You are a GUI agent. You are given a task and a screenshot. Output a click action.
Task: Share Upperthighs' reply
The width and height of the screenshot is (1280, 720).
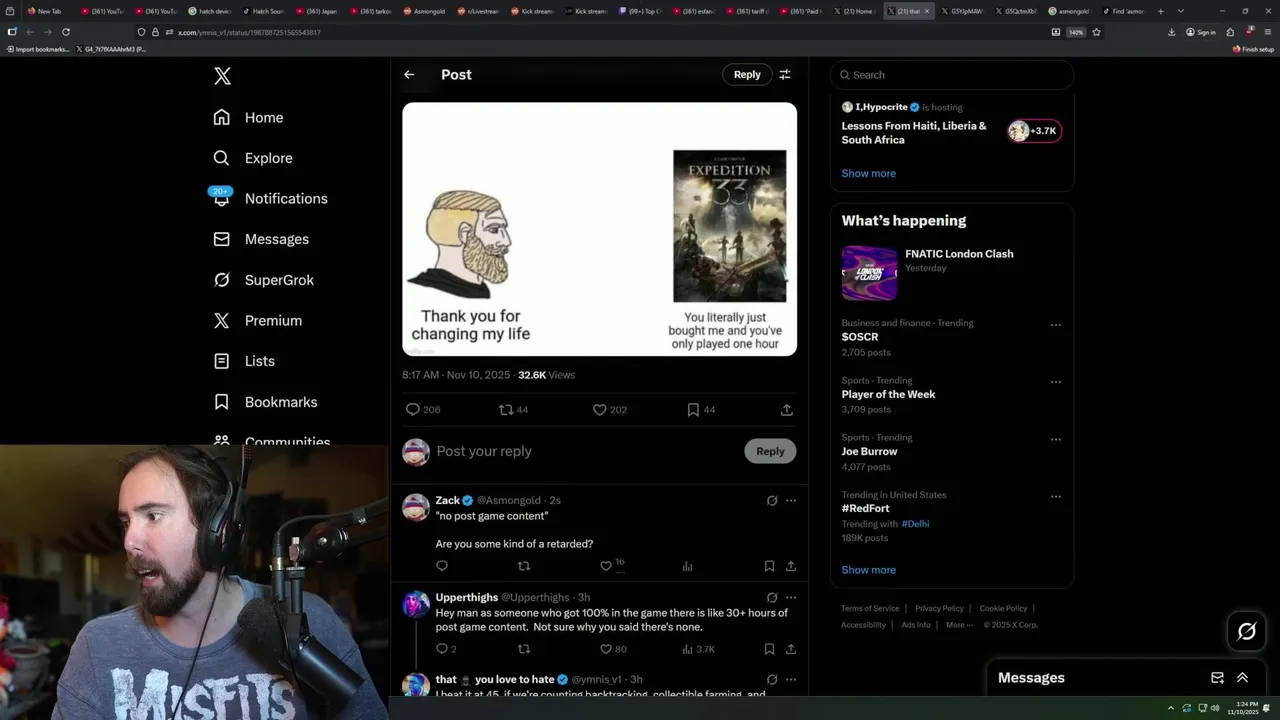click(x=791, y=649)
